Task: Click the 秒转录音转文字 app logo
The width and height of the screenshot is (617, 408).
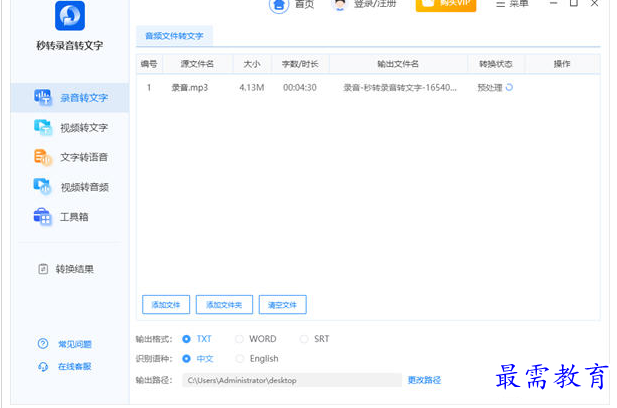Action: pyautogui.click(x=70, y=15)
